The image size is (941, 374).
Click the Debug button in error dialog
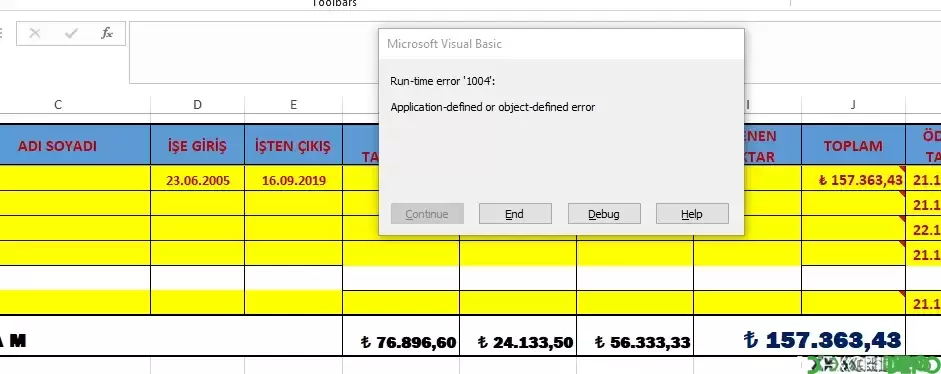pos(604,214)
